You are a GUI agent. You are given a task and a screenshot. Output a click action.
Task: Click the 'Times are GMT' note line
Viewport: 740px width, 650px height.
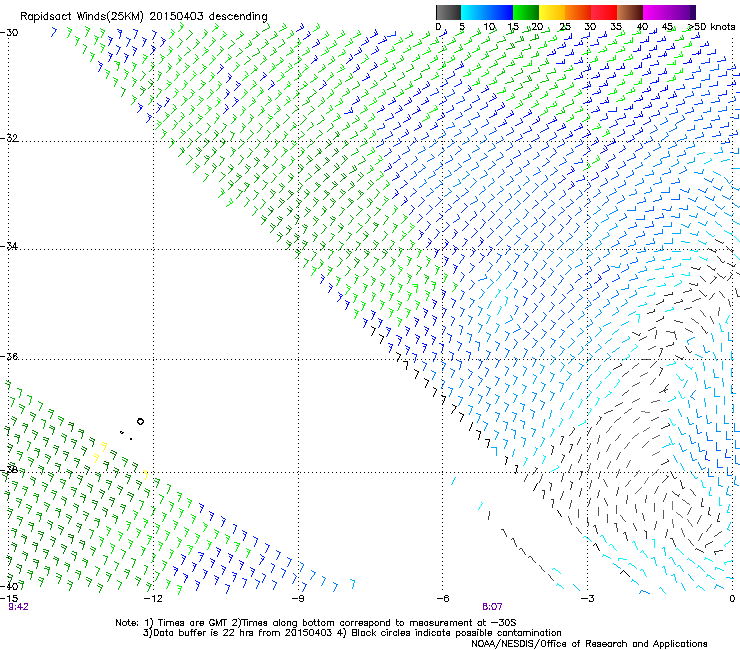[316, 623]
